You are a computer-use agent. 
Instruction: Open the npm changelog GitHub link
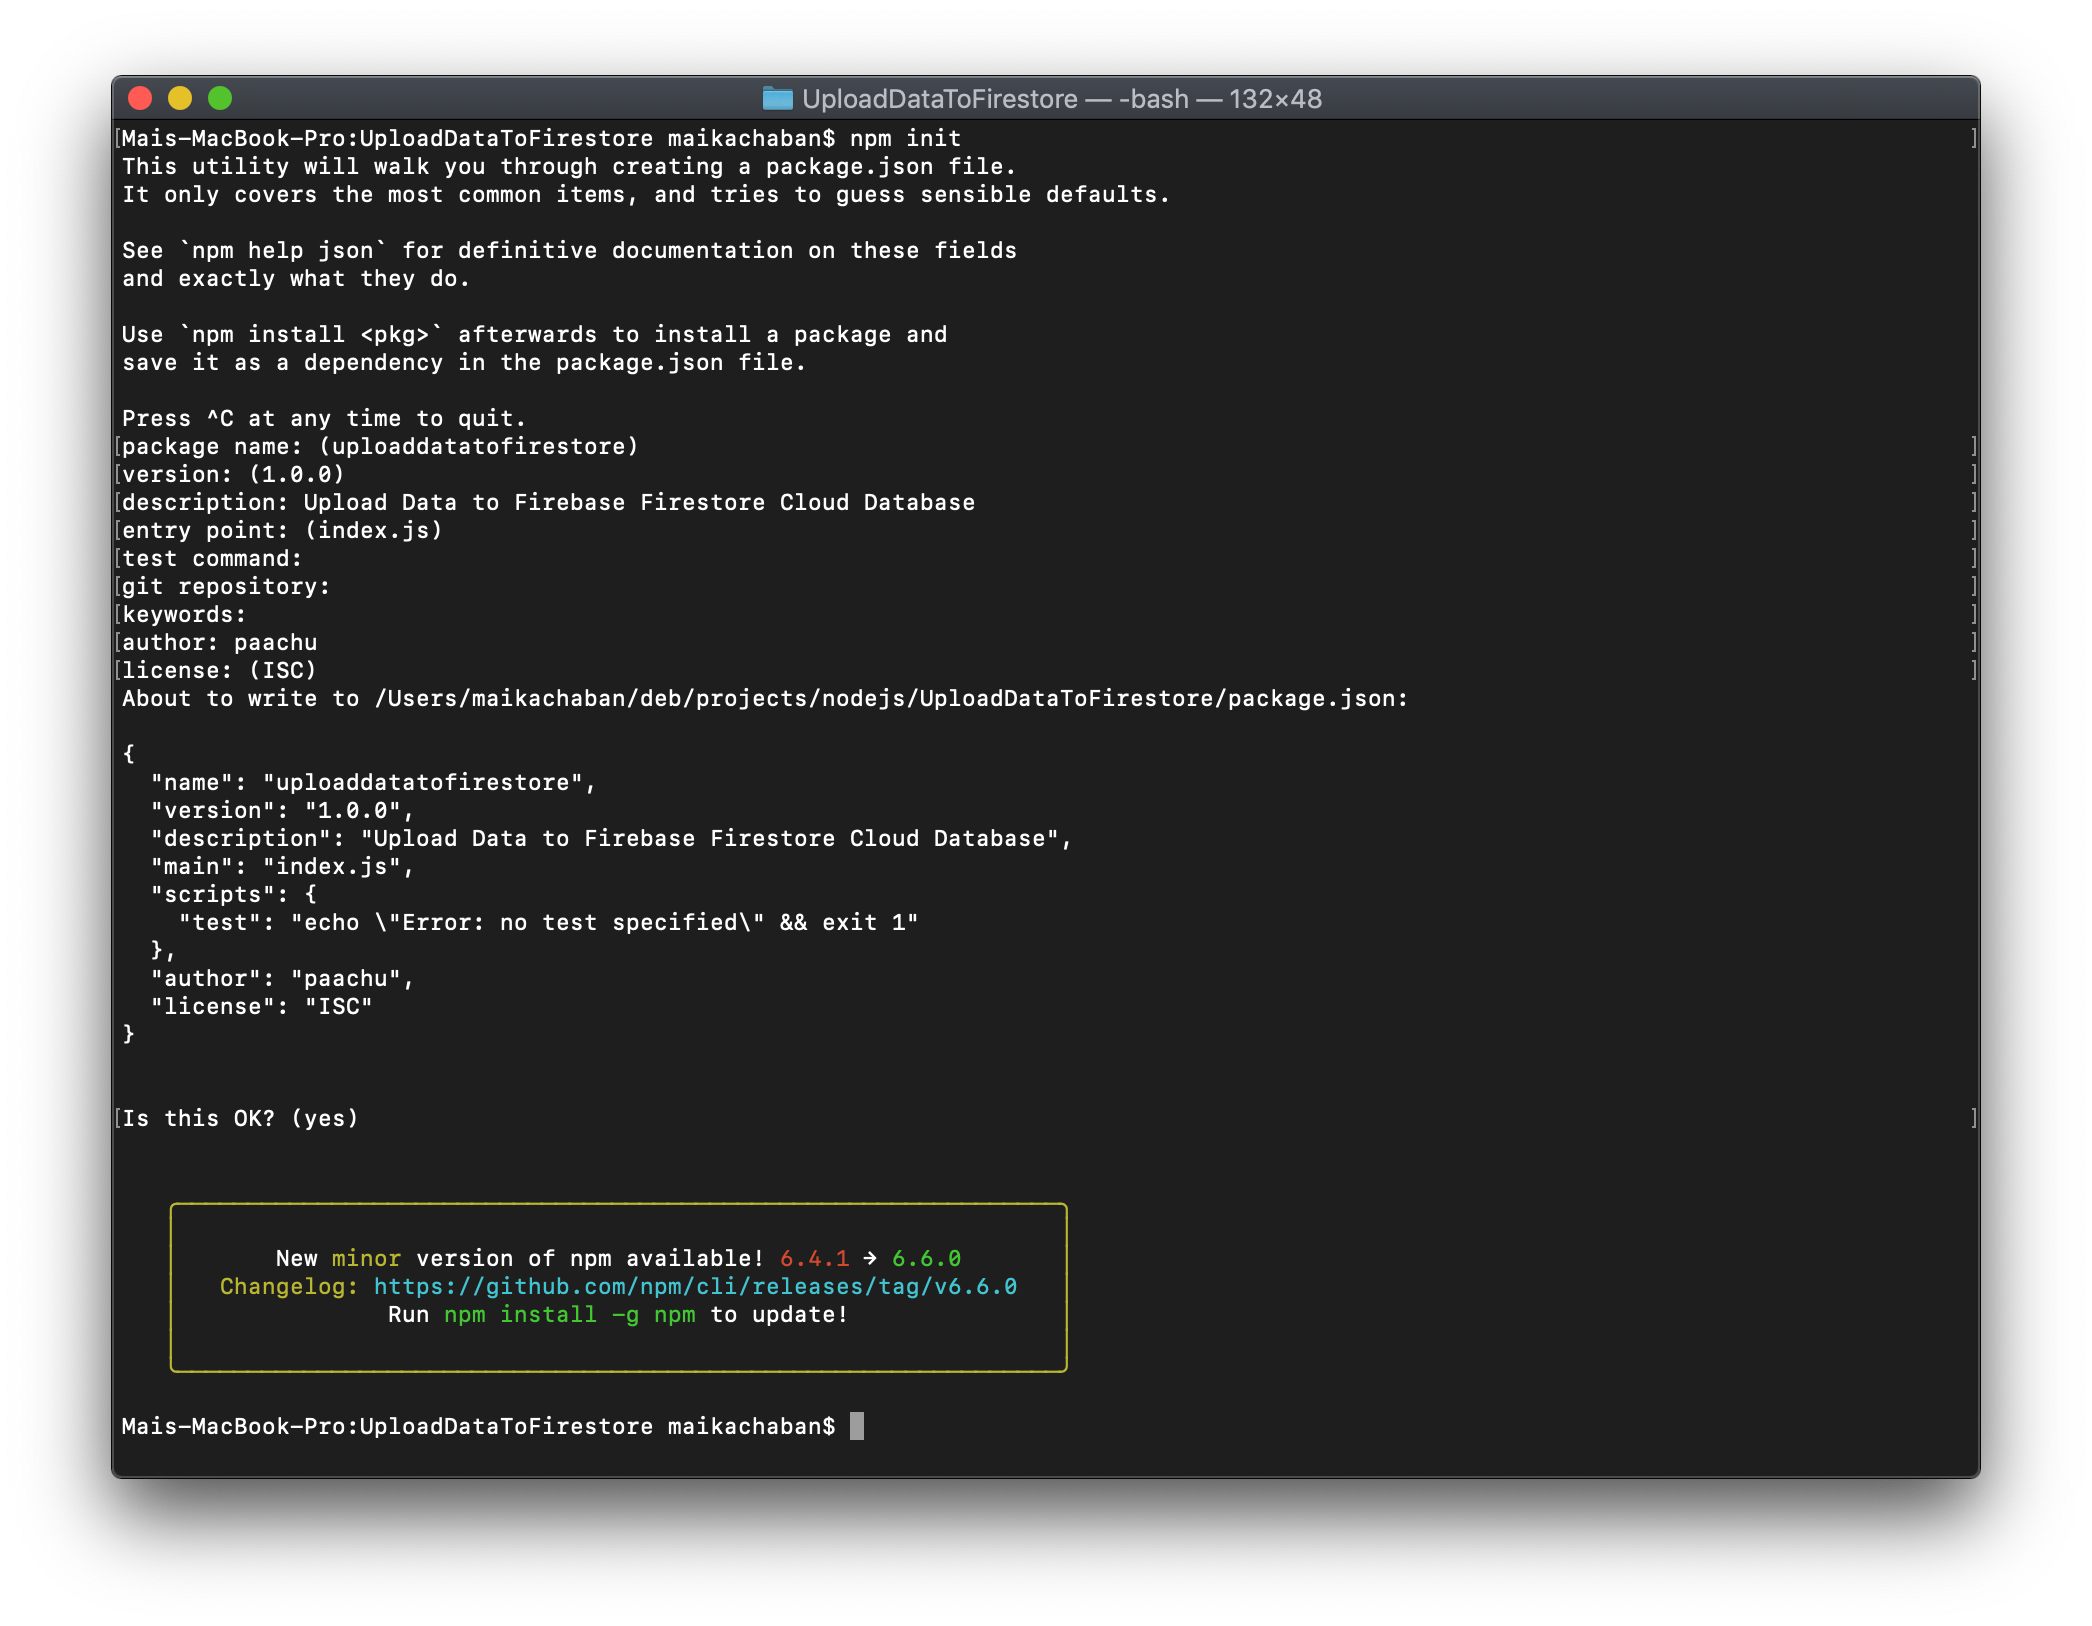(695, 1287)
